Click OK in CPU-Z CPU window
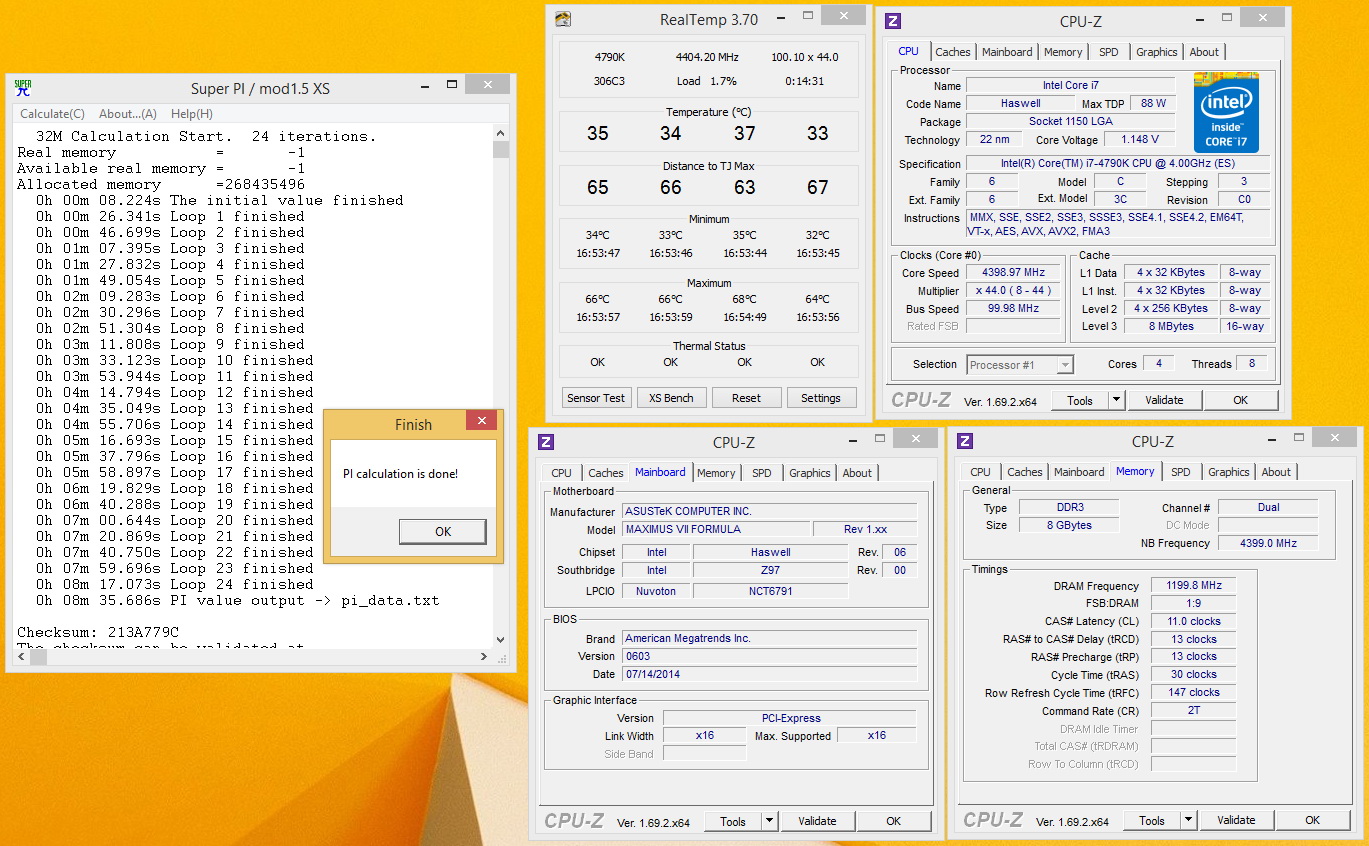Image resolution: width=1369 pixels, height=846 pixels. pyautogui.click(x=1240, y=401)
